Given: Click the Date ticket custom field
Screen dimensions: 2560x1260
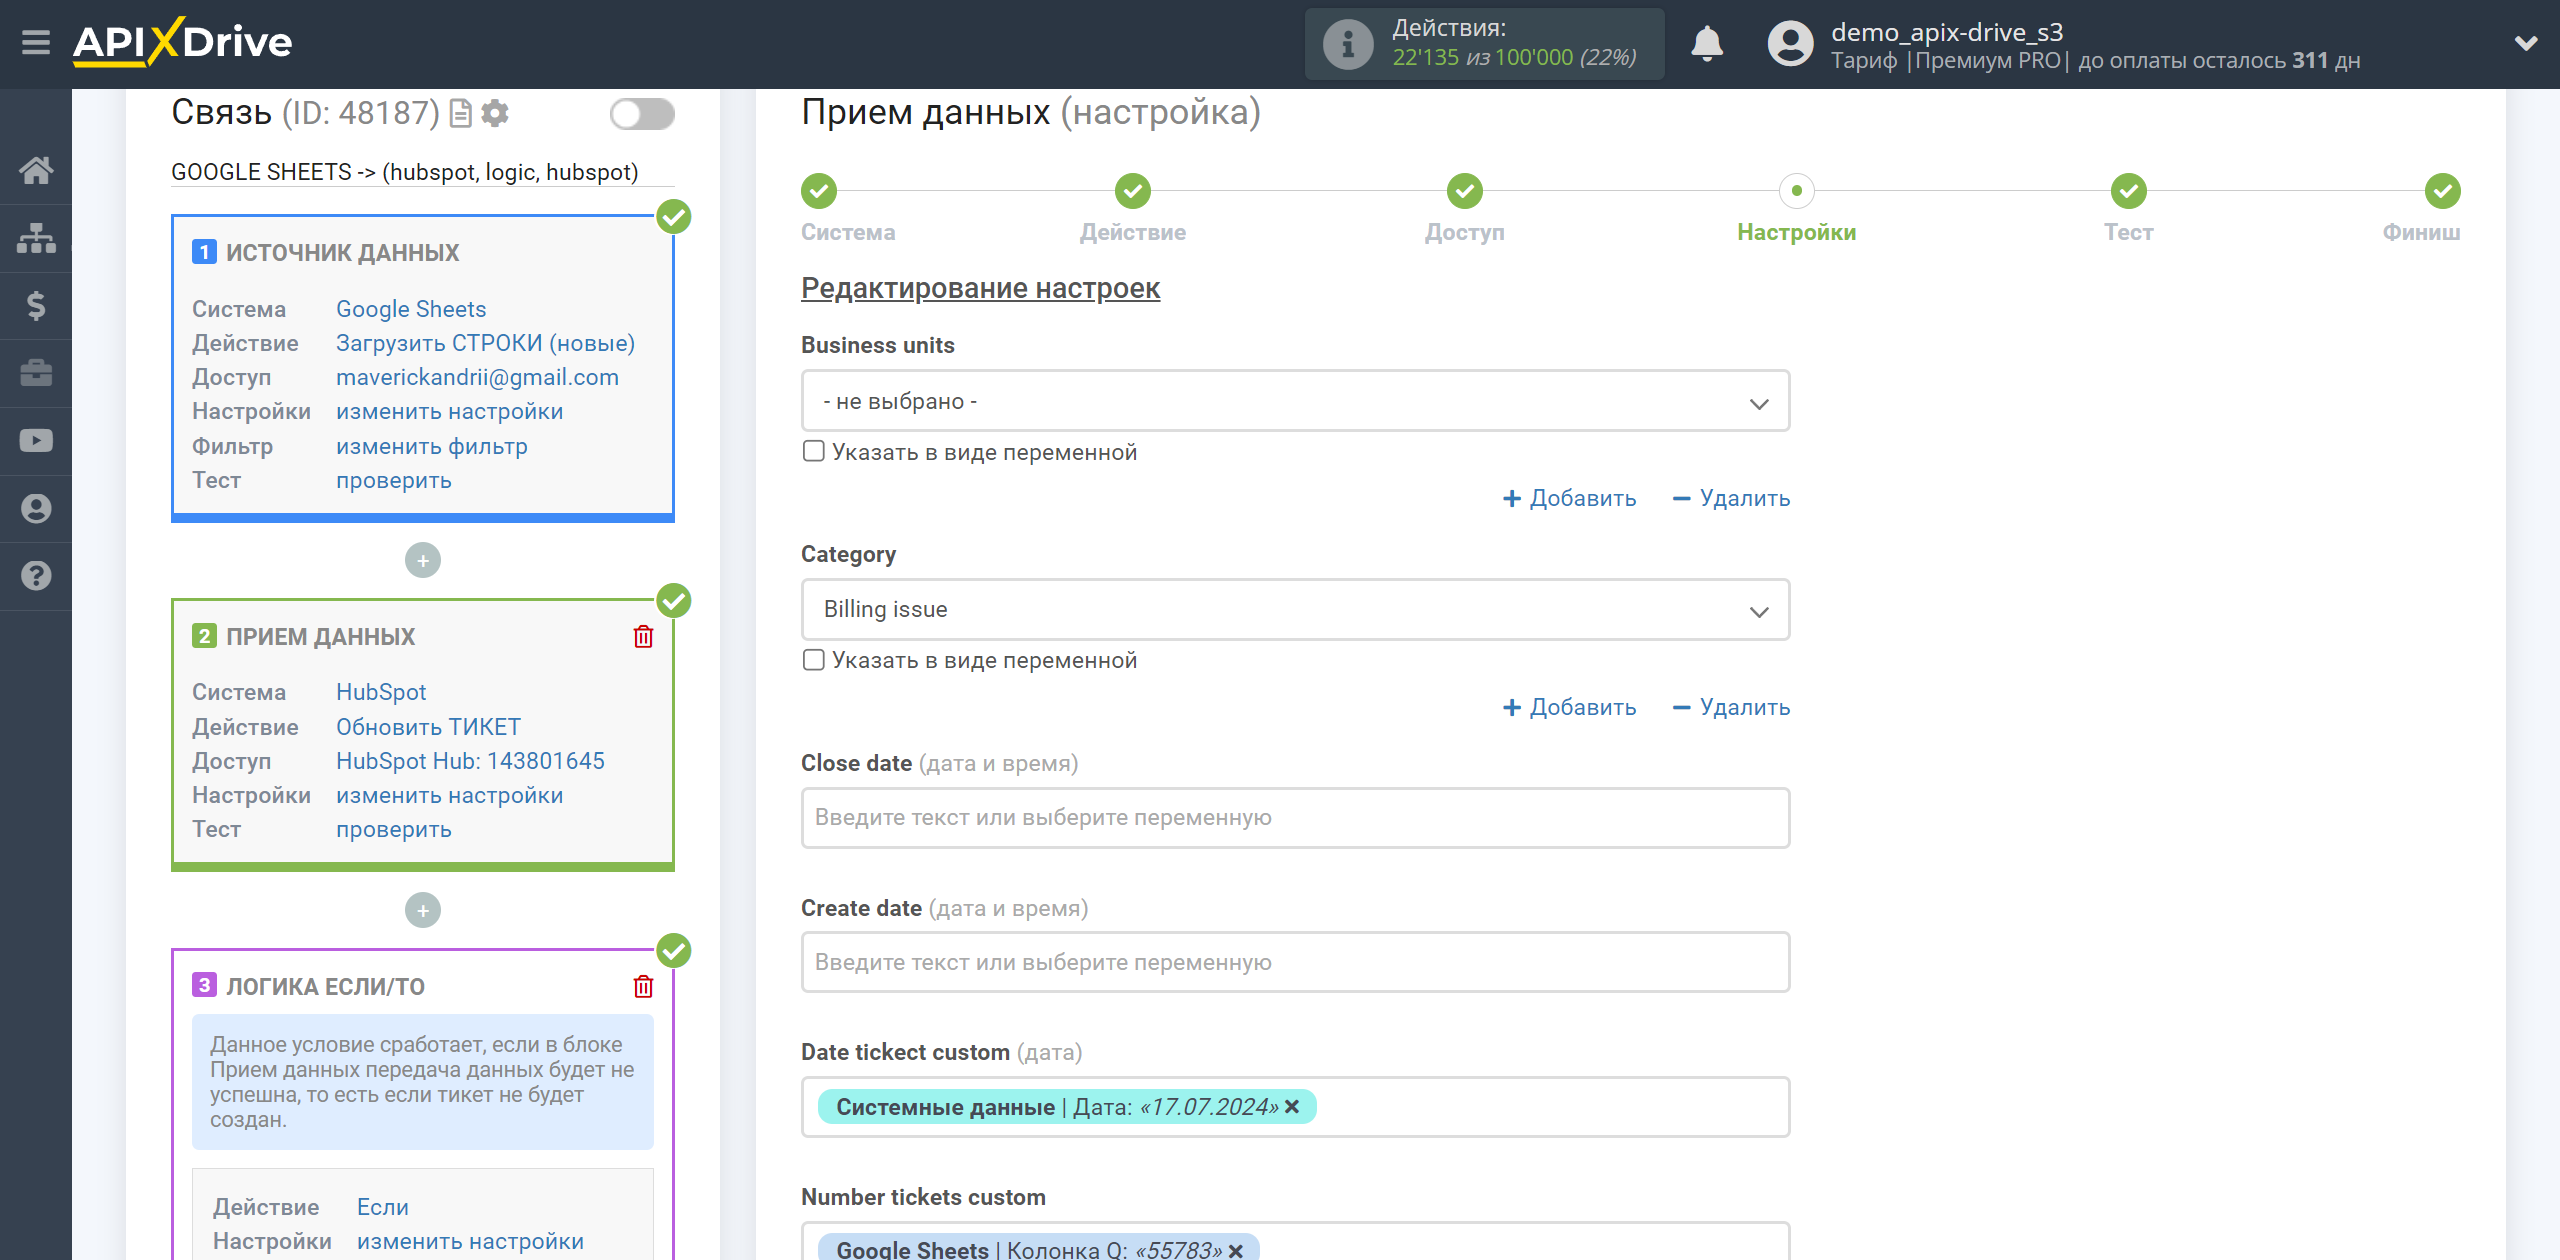Looking at the screenshot, I should click(1295, 1107).
